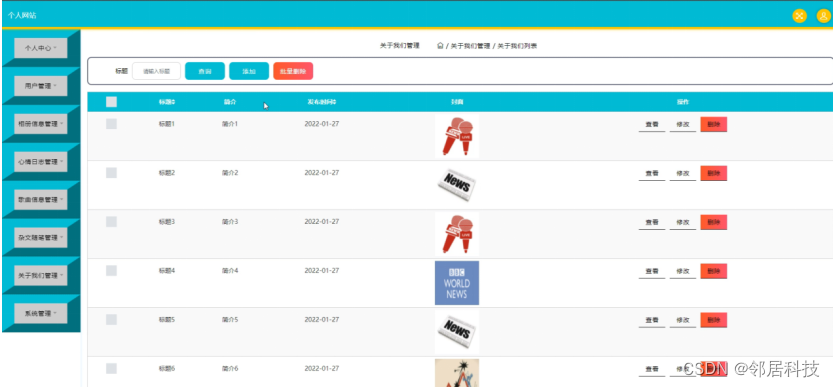Open the News newspaper cover in row 标题2
Viewport: 835px width, 387px height.
(x=456, y=185)
